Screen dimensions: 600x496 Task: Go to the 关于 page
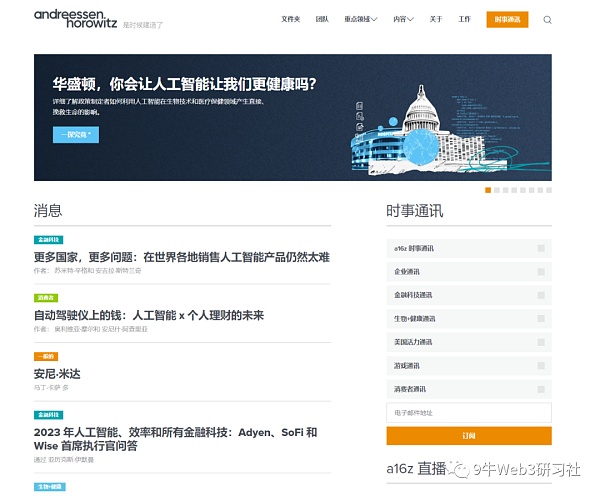pyautogui.click(x=436, y=19)
